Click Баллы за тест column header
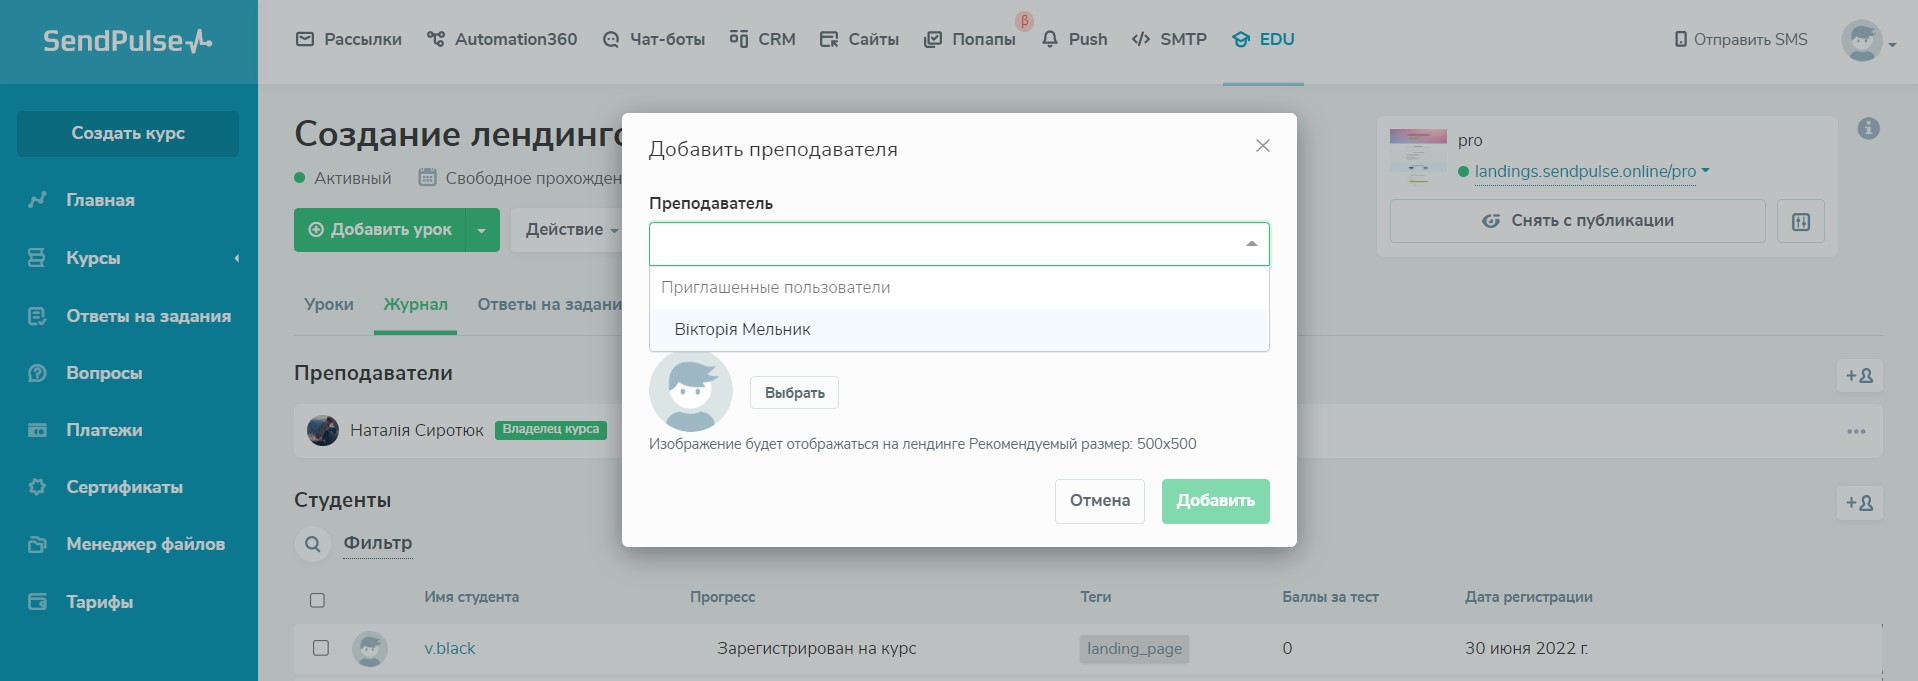1918x681 pixels. point(1330,597)
